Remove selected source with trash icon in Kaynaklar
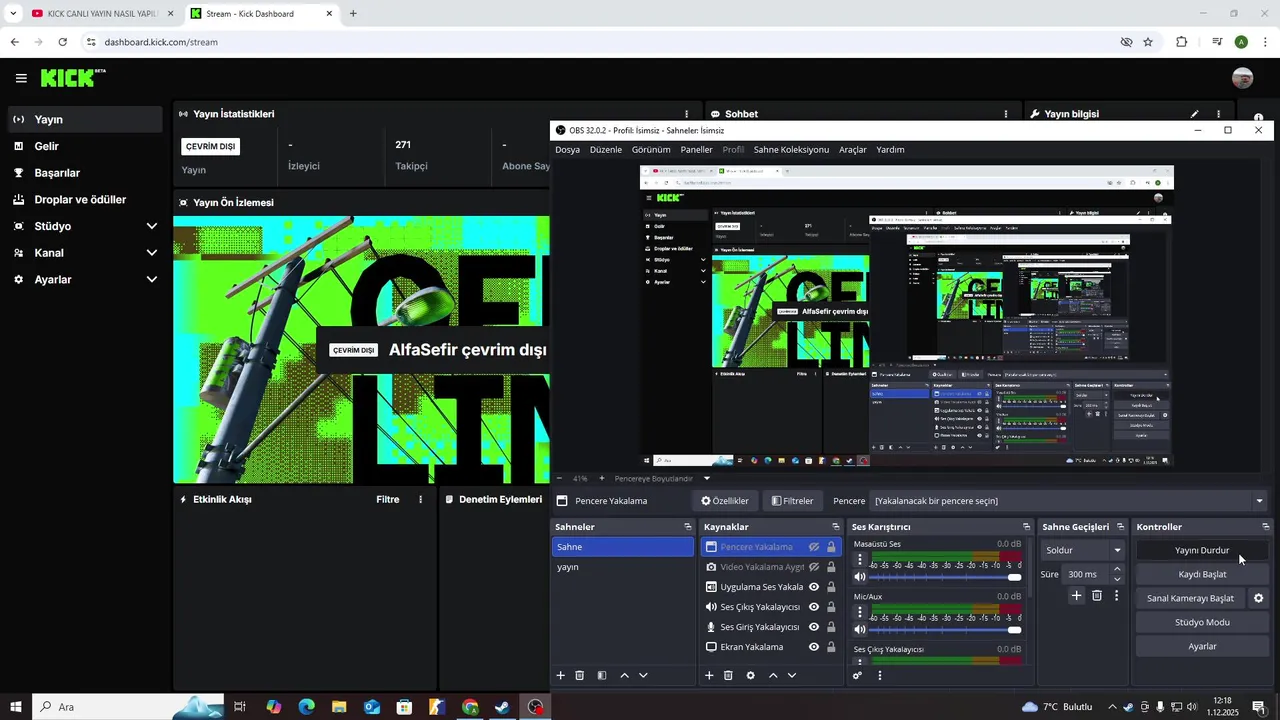Viewport: 1280px width, 720px height. pyautogui.click(x=728, y=676)
